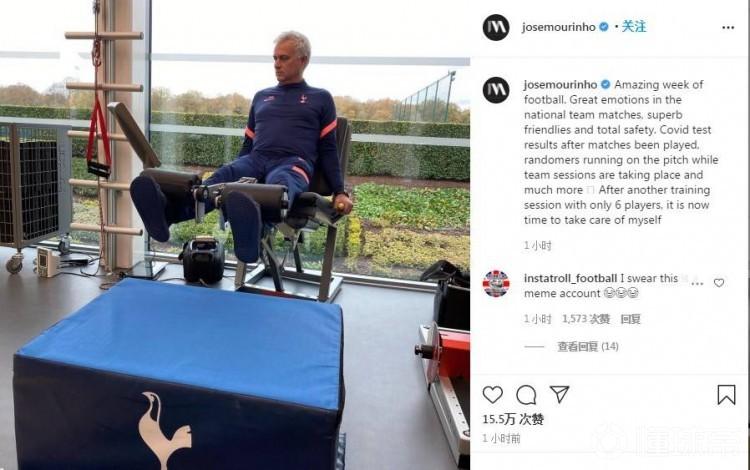
Task: Open the 15.5万 次赞 likes list
Action: pyautogui.click(x=513, y=419)
